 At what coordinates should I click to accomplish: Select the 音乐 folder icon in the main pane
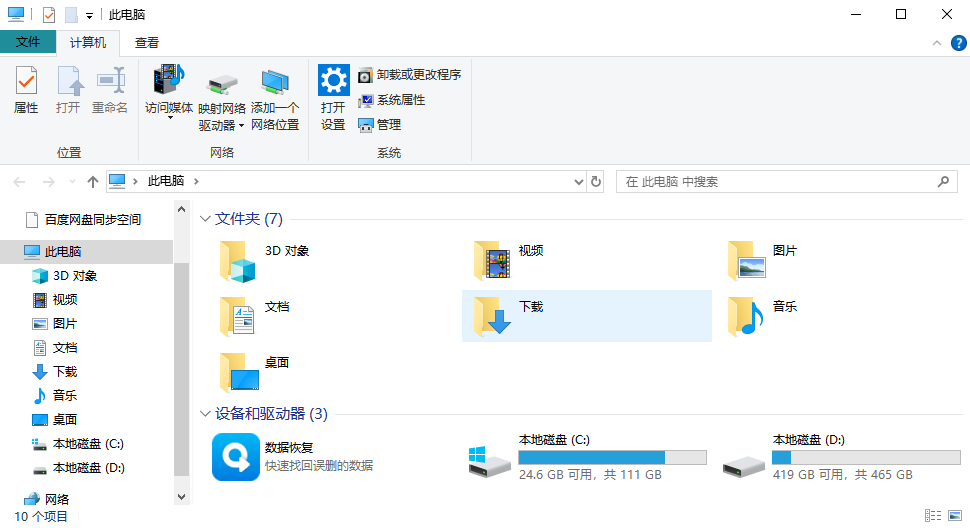point(746,316)
